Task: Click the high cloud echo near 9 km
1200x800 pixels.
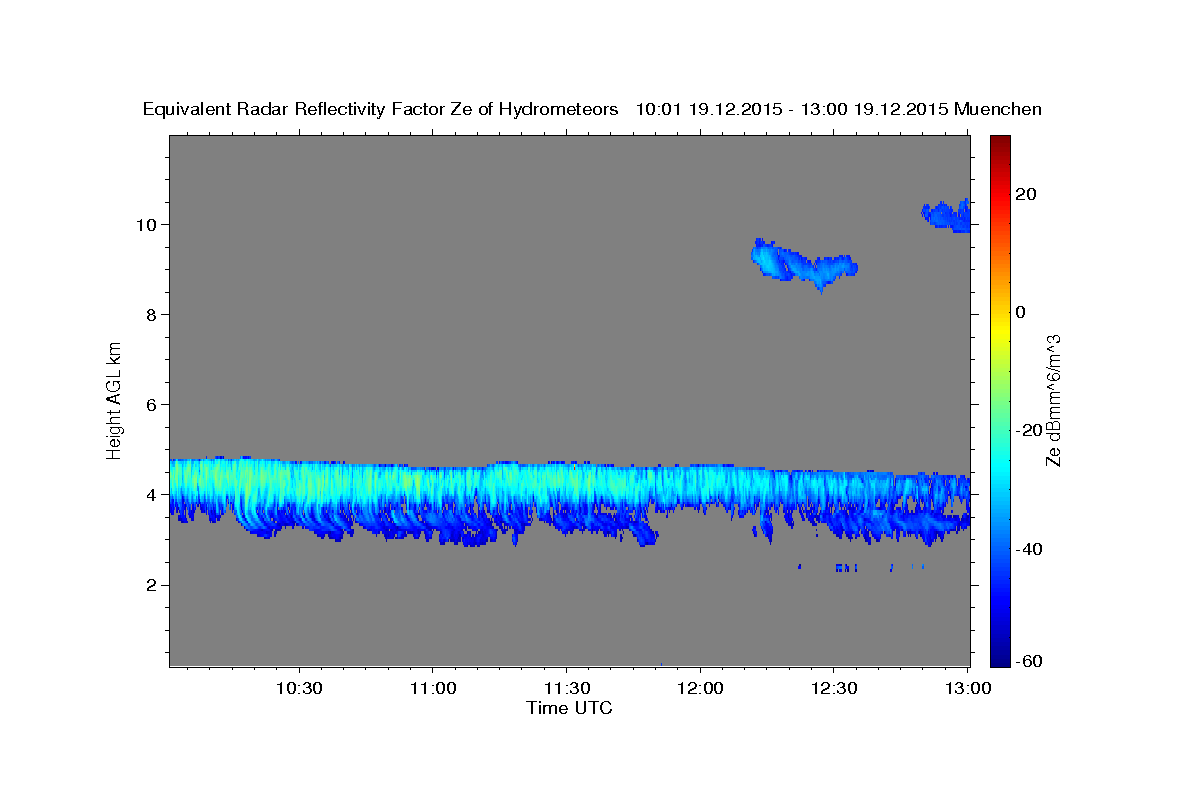Action: (x=803, y=264)
